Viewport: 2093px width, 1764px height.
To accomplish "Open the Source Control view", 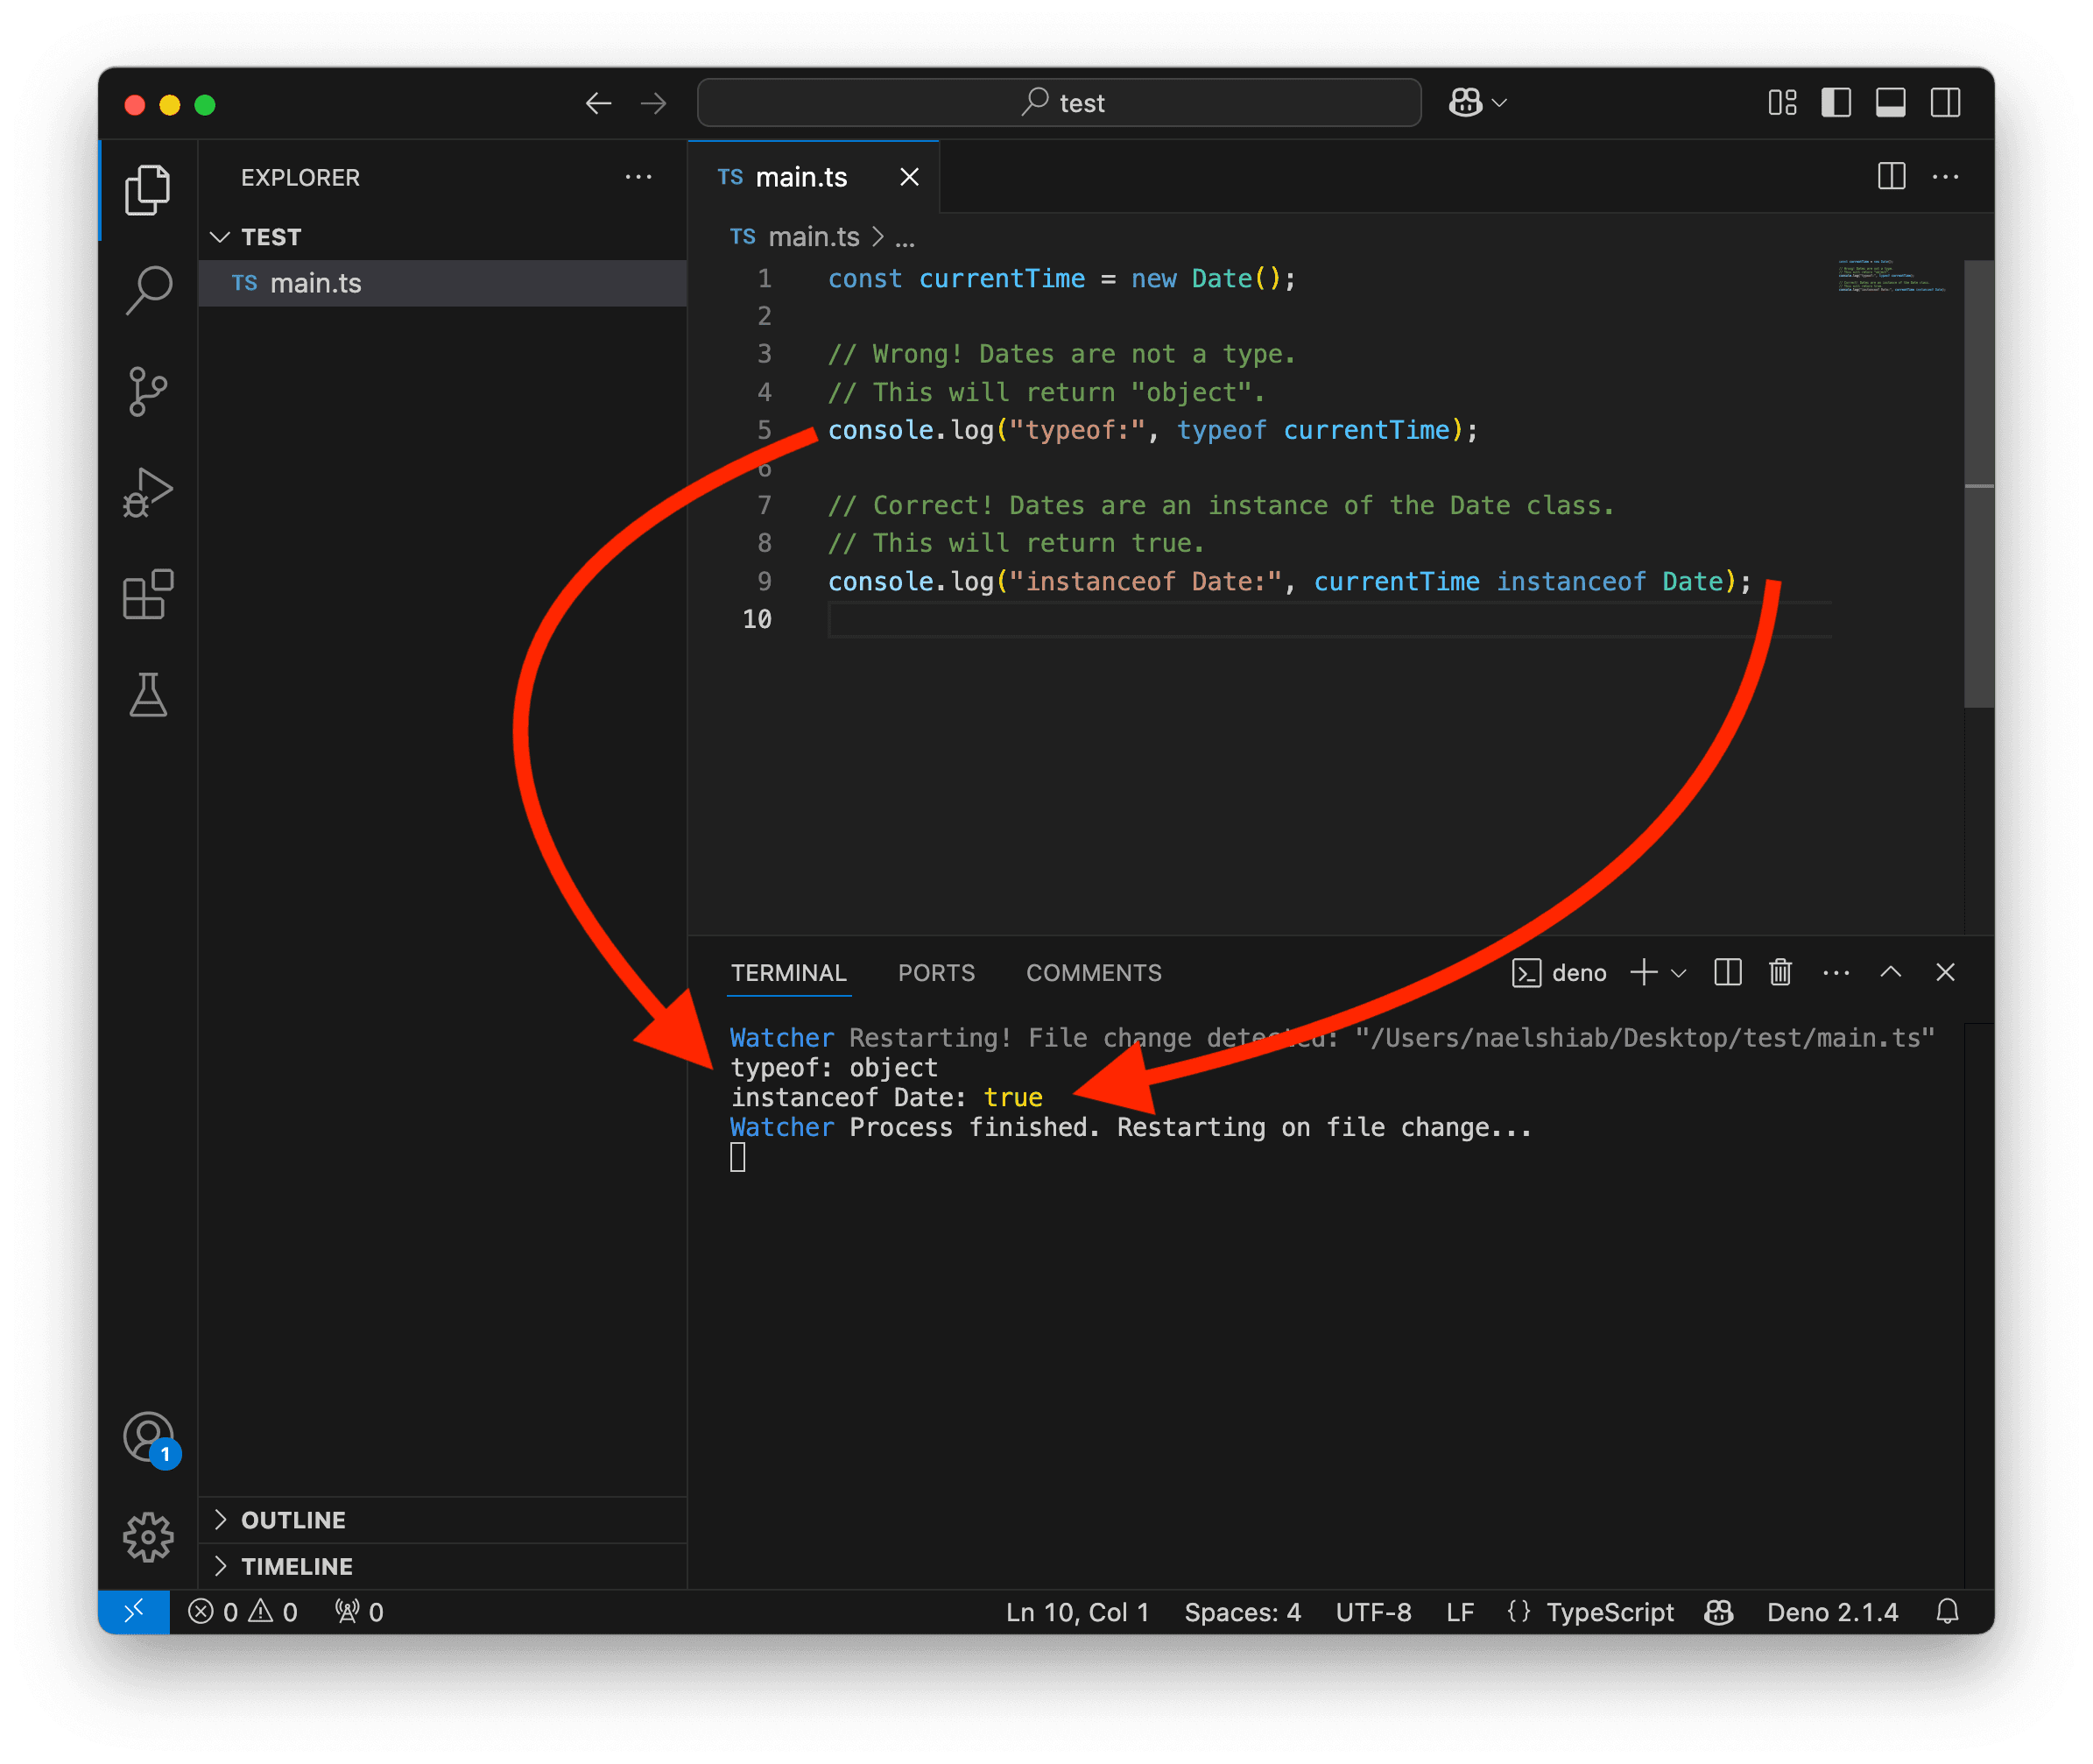I will click(148, 391).
